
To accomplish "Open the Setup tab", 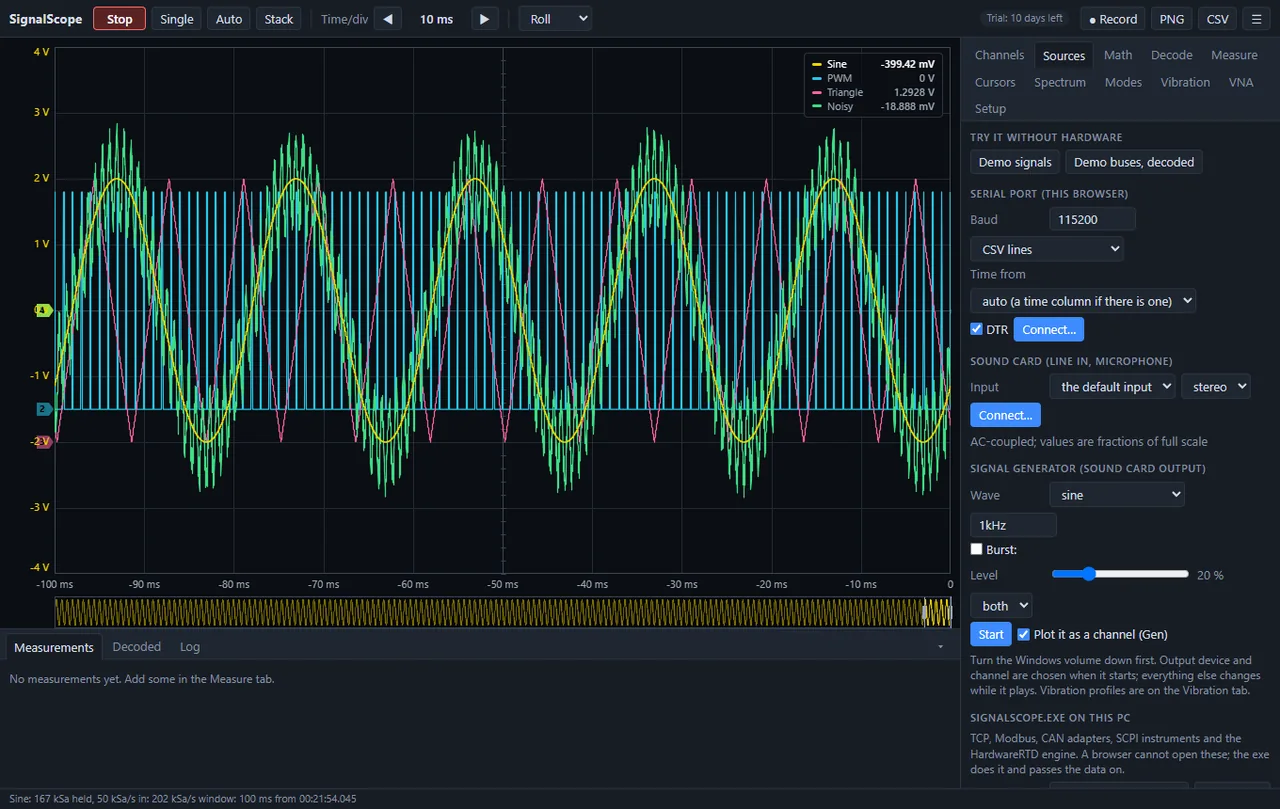I will [990, 108].
